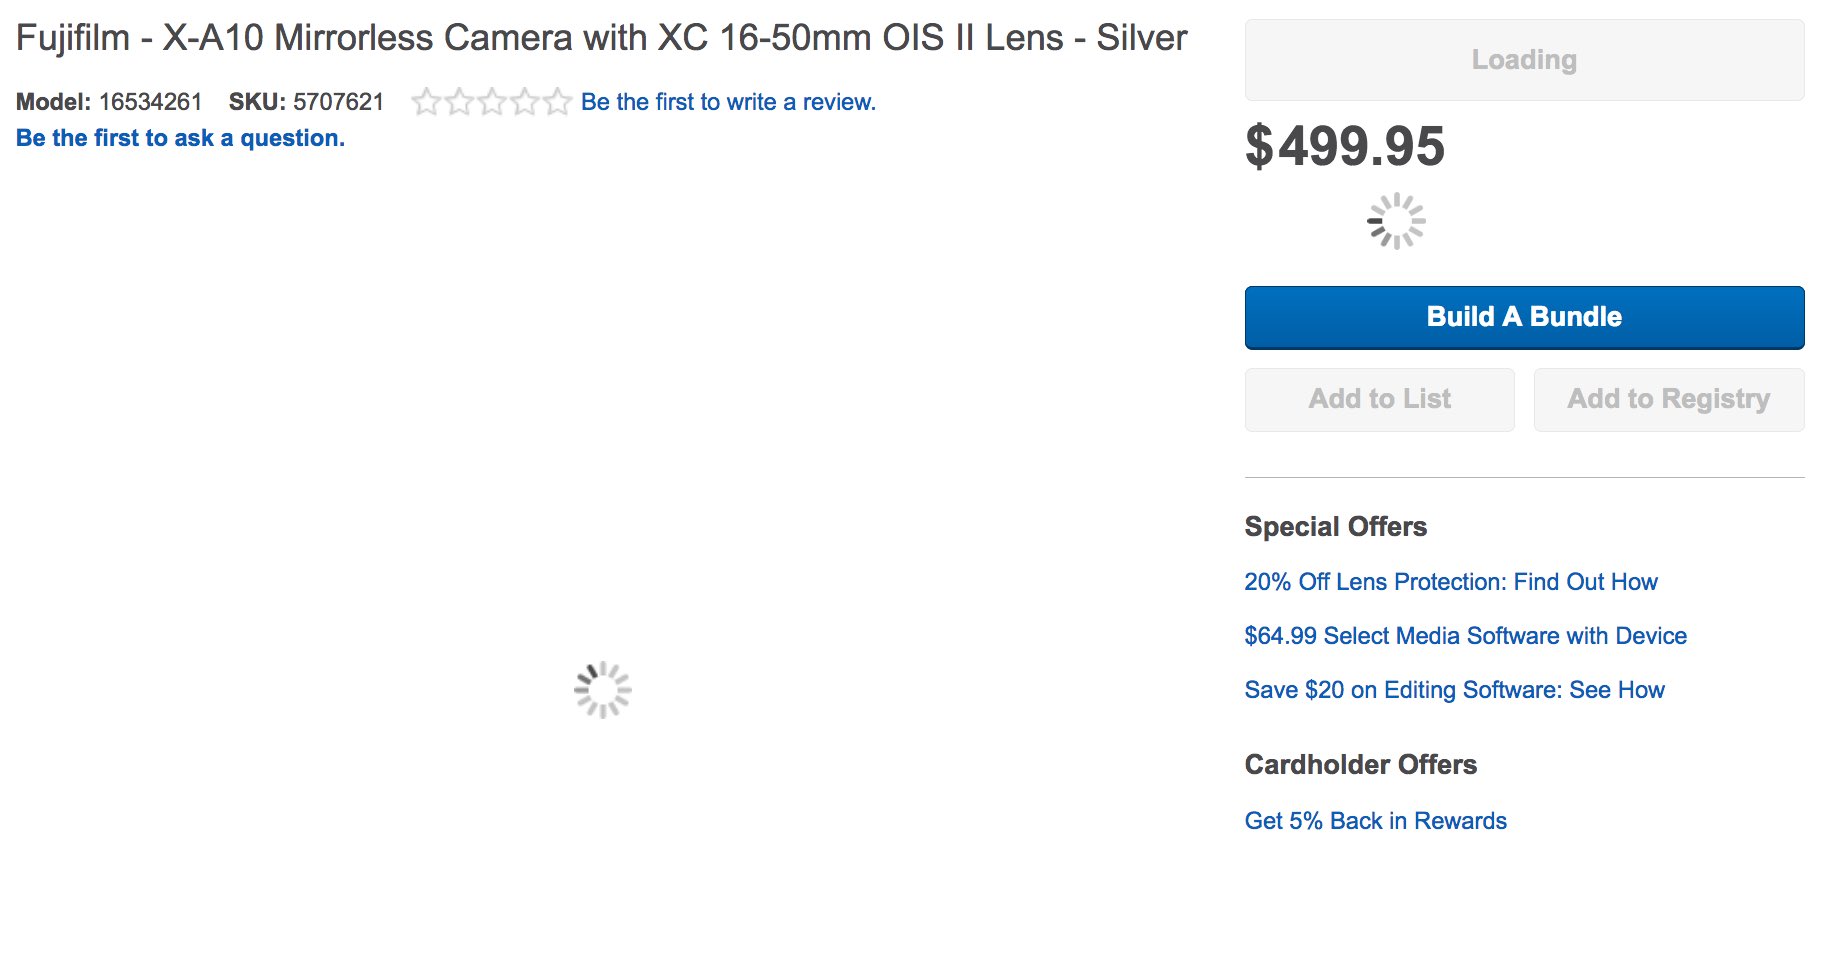Open the 20% Off Lens Protection offer
Viewport: 1830px width, 968px height.
click(x=1450, y=582)
